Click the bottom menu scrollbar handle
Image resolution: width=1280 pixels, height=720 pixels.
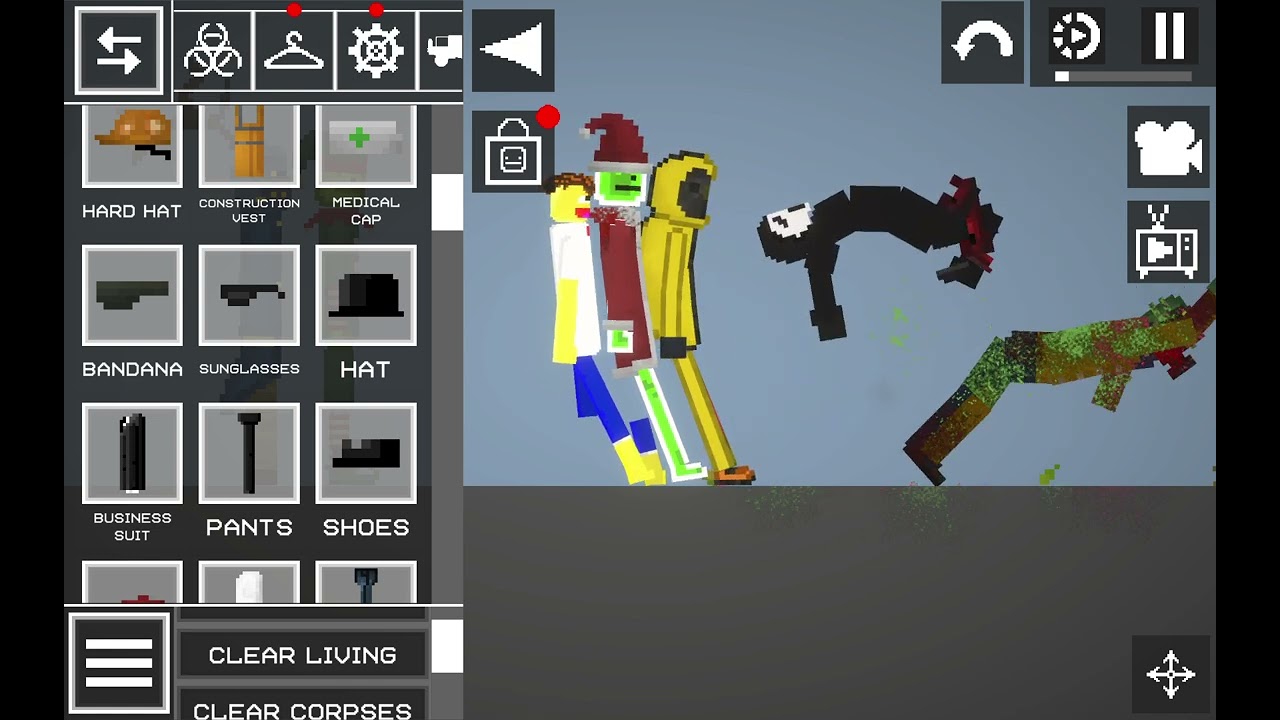click(447, 646)
